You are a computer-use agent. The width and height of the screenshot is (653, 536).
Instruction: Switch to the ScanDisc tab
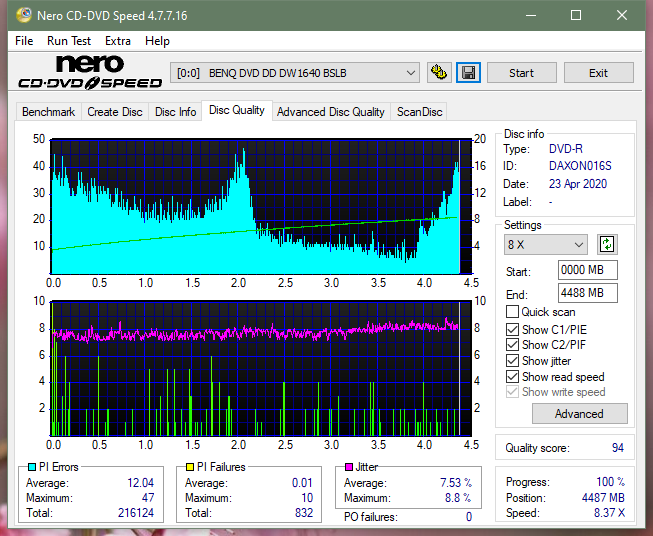[x=419, y=112]
